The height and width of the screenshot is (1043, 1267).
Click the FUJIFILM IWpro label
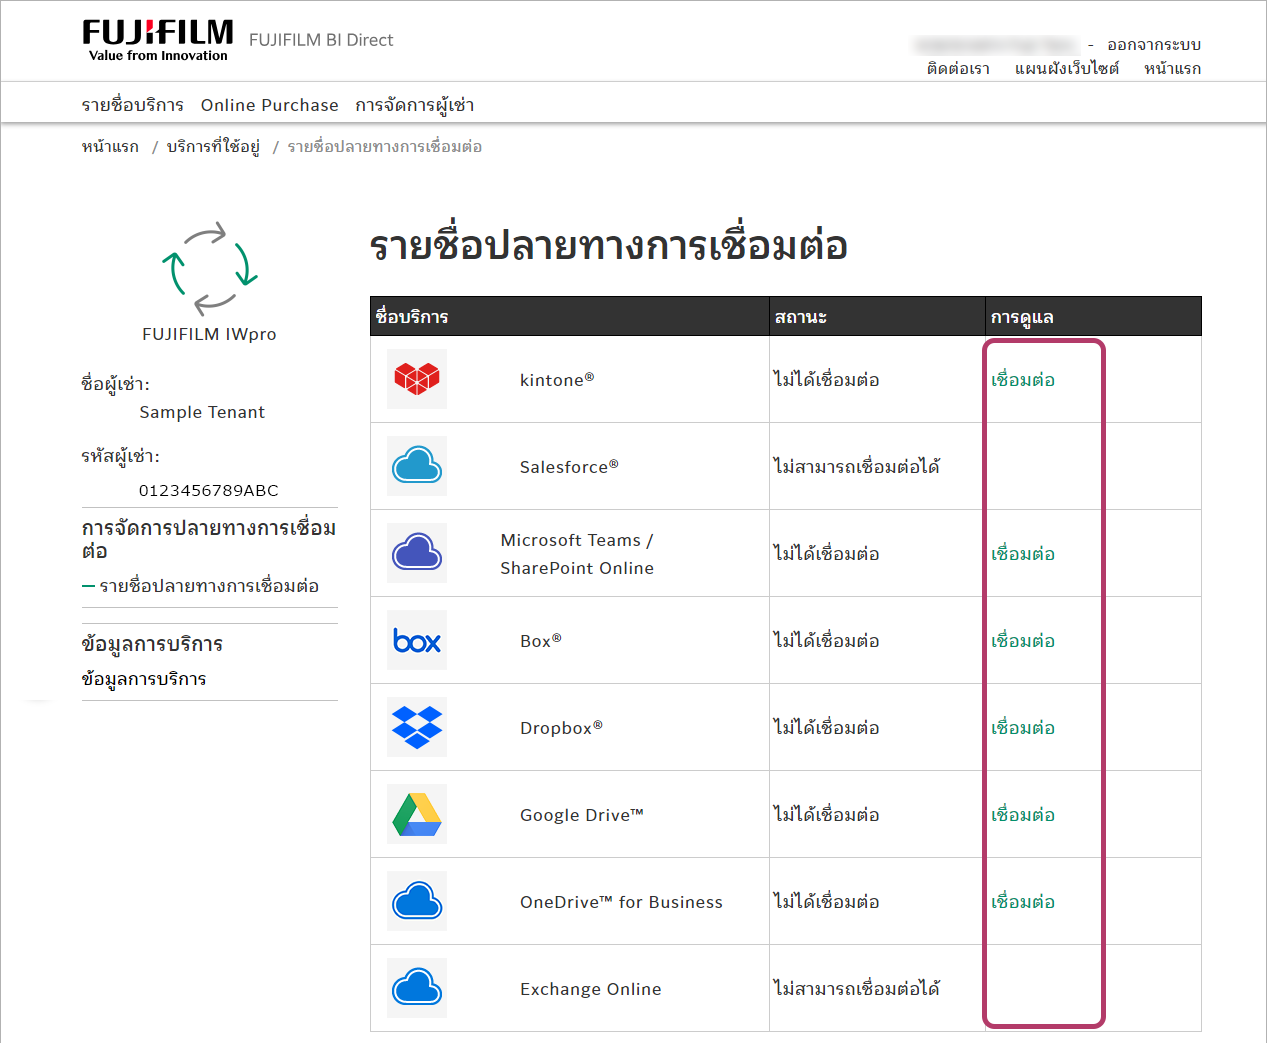click(x=209, y=334)
